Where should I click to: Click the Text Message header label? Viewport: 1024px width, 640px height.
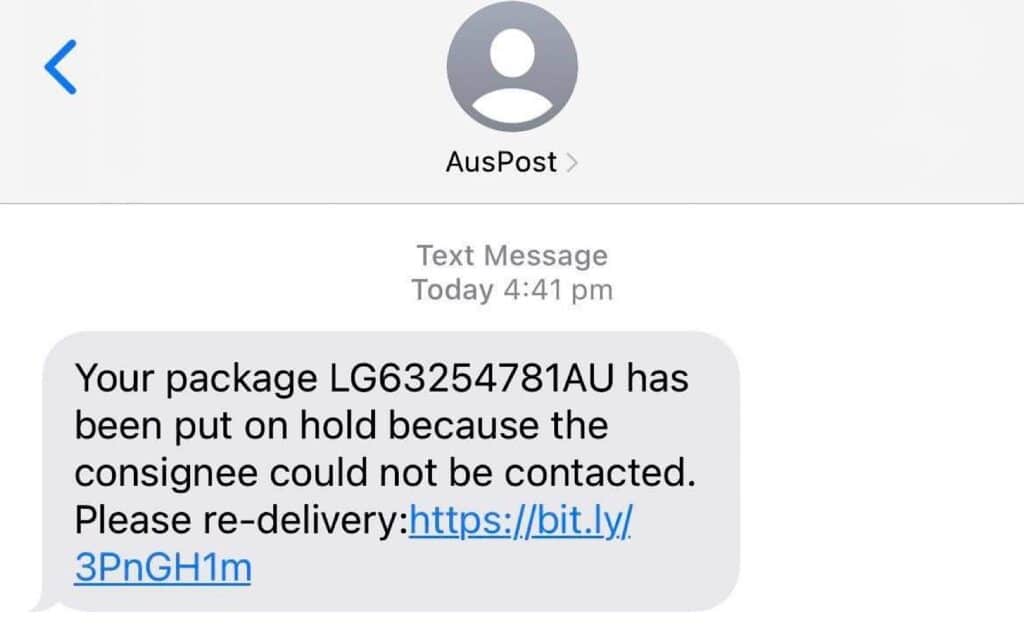(x=512, y=255)
